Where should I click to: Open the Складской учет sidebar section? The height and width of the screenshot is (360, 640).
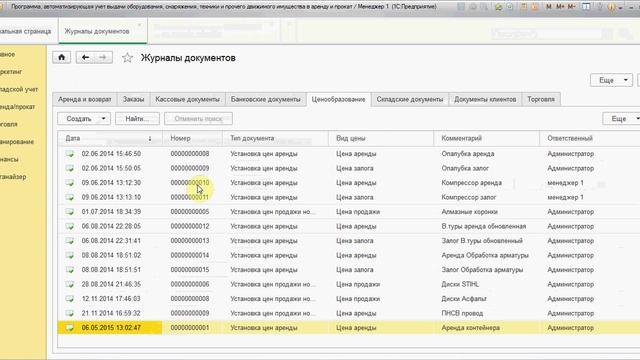(19, 89)
